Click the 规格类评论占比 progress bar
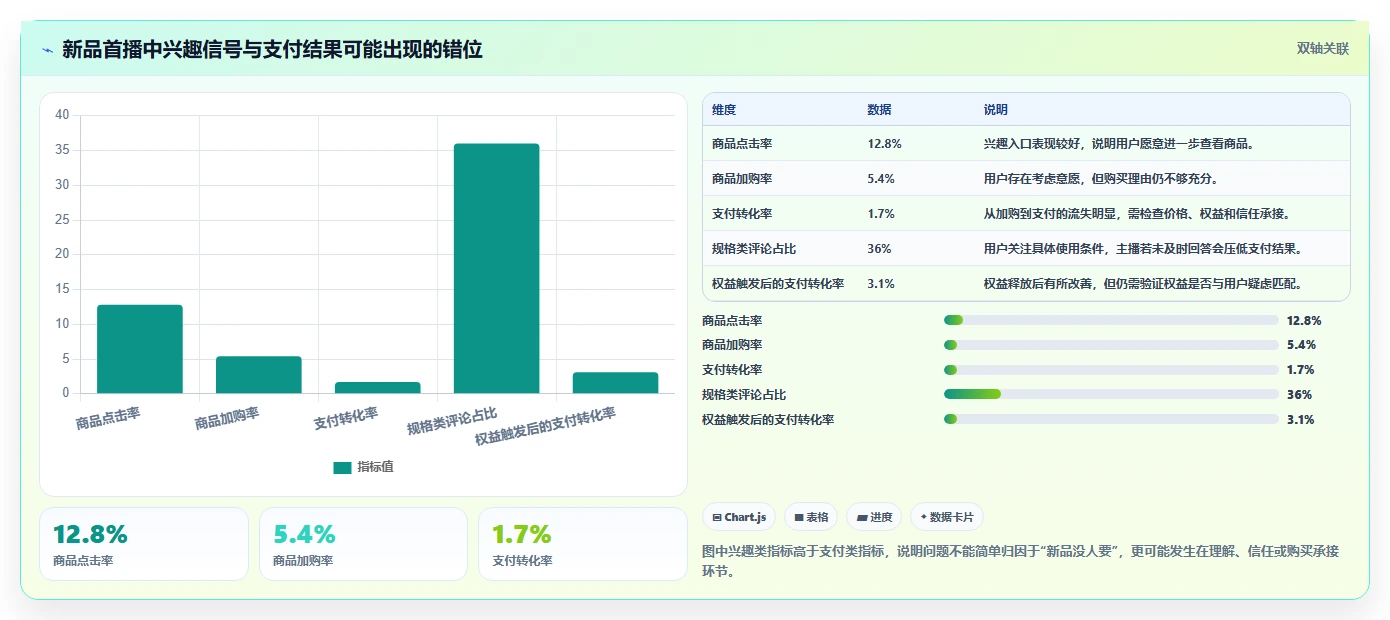The height and width of the screenshot is (620, 1390). point(1111,395)
